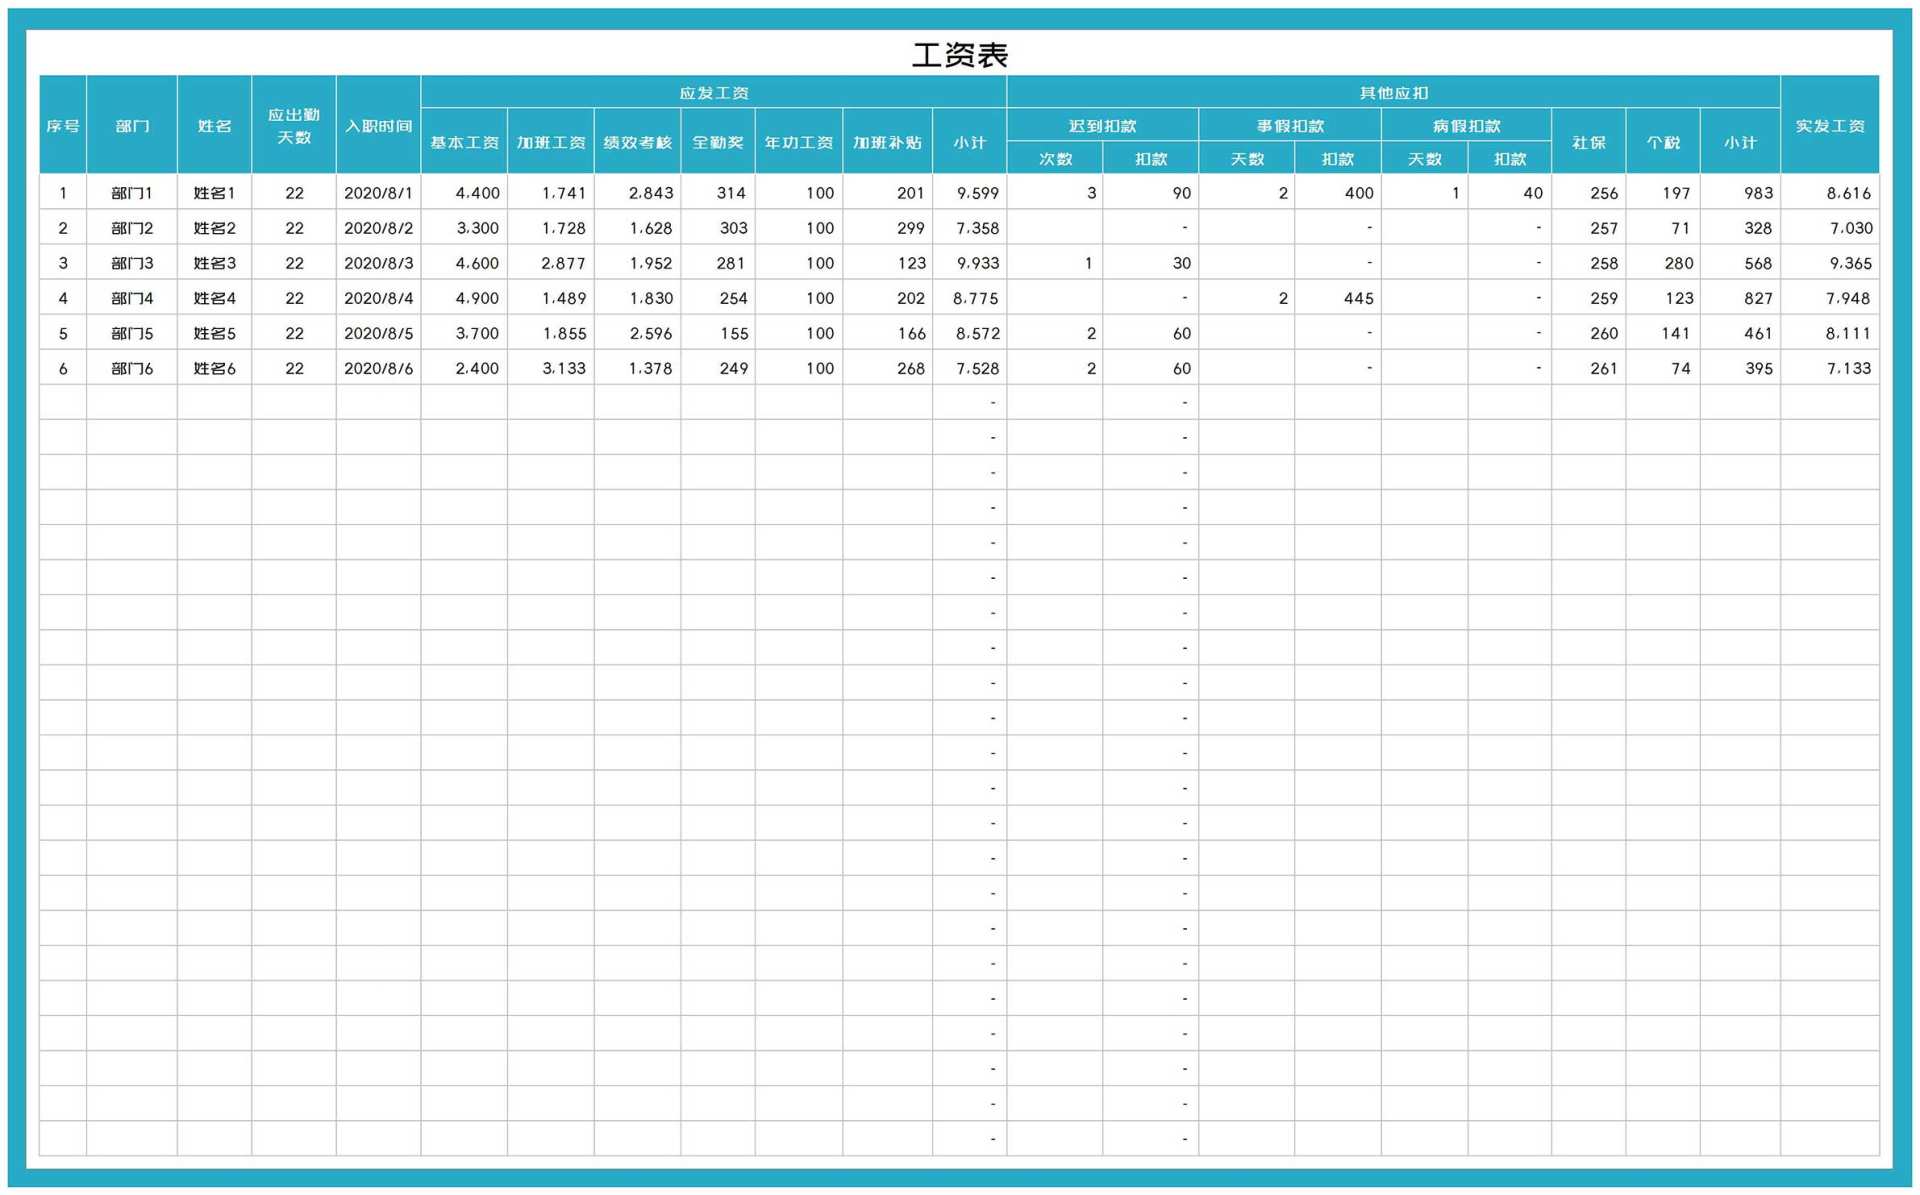Select tax cell 280
Viewport: 1920px width, 1195px height.
click(1663, 262)
